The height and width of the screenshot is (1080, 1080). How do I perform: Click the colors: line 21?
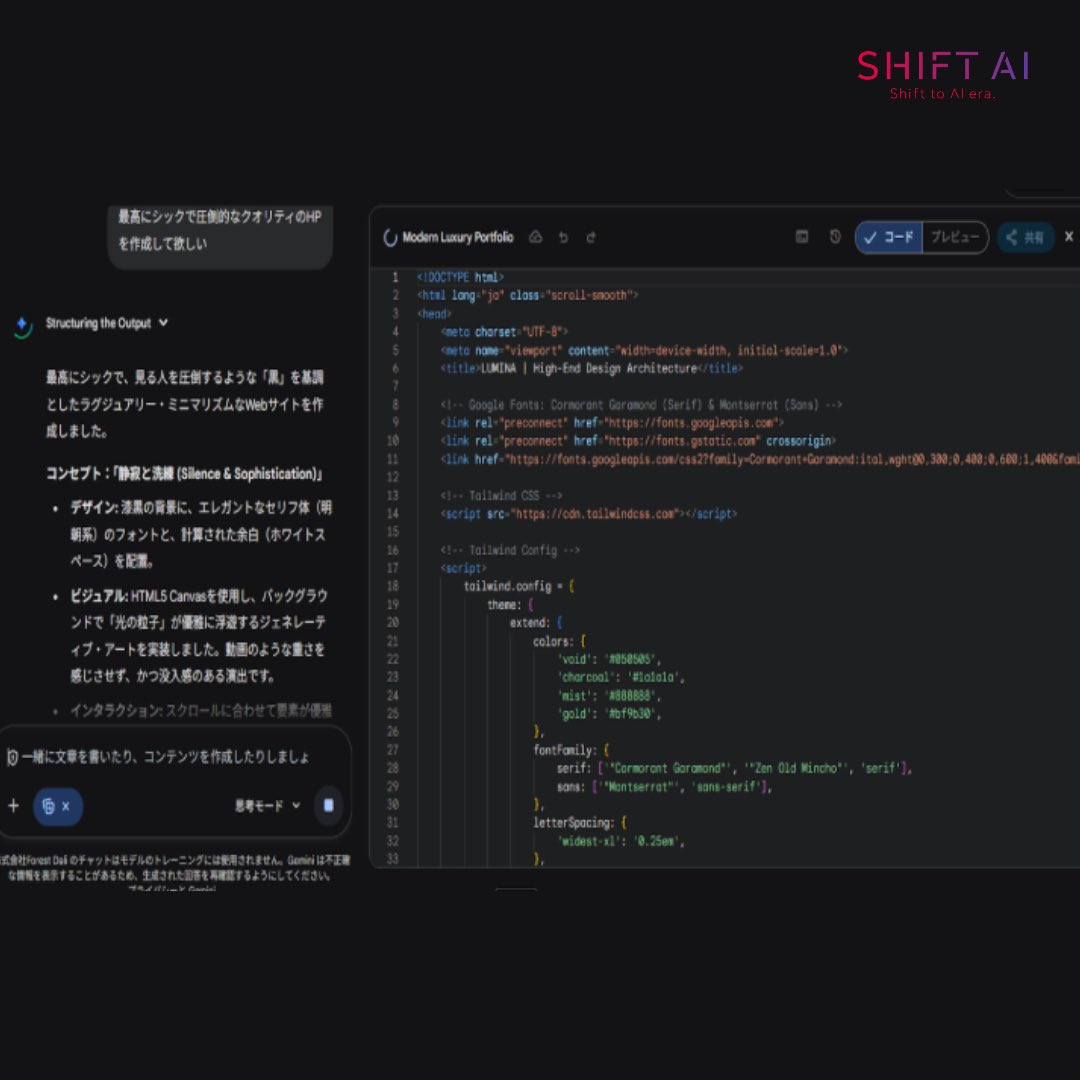(559, 641)
